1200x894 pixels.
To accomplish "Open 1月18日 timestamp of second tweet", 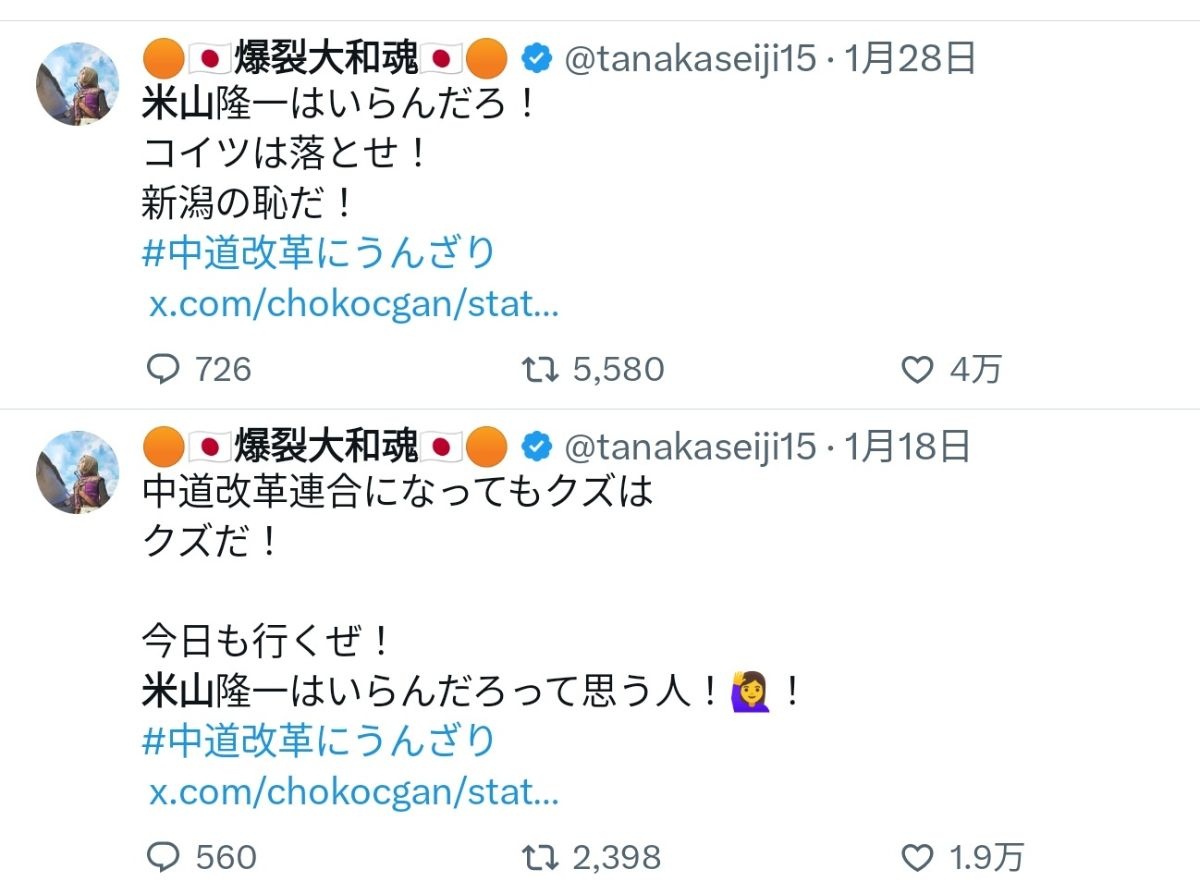I will [x=908, y=447].
